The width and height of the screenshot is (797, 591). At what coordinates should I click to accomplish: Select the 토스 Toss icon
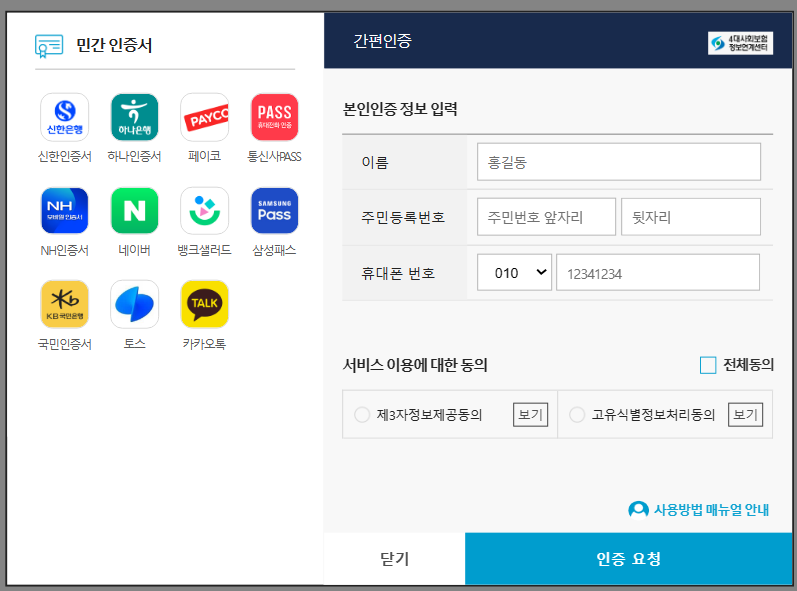134,304
